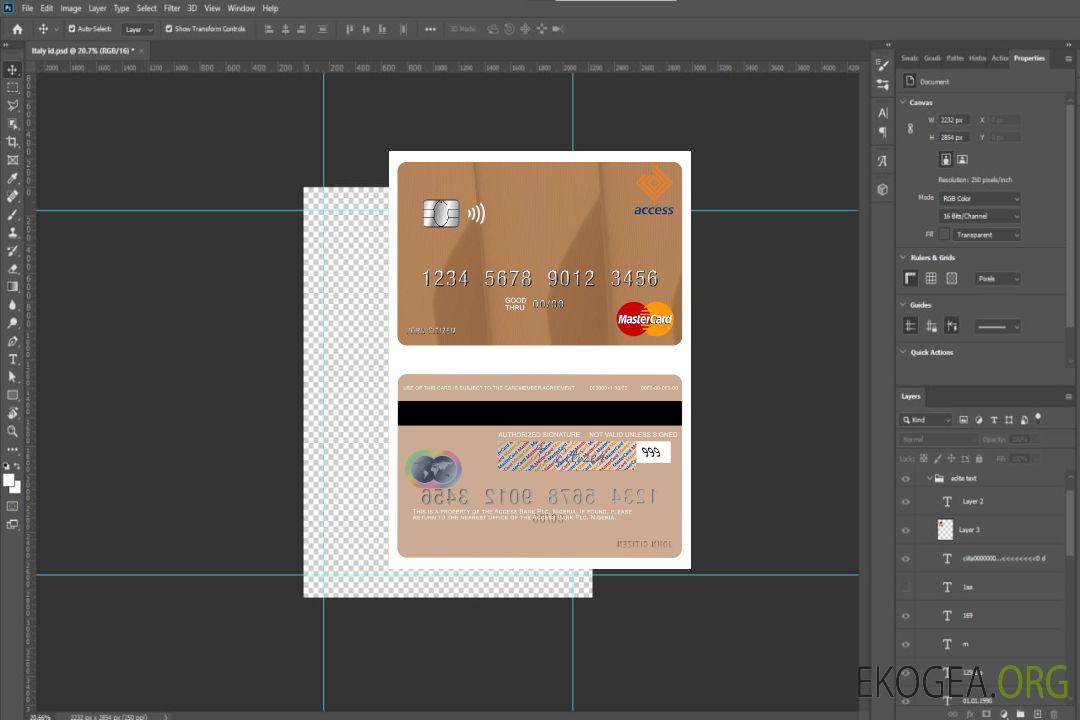Select the Horizontal Type tool
The image size is (1080, 720).
[x=13, y=359]
